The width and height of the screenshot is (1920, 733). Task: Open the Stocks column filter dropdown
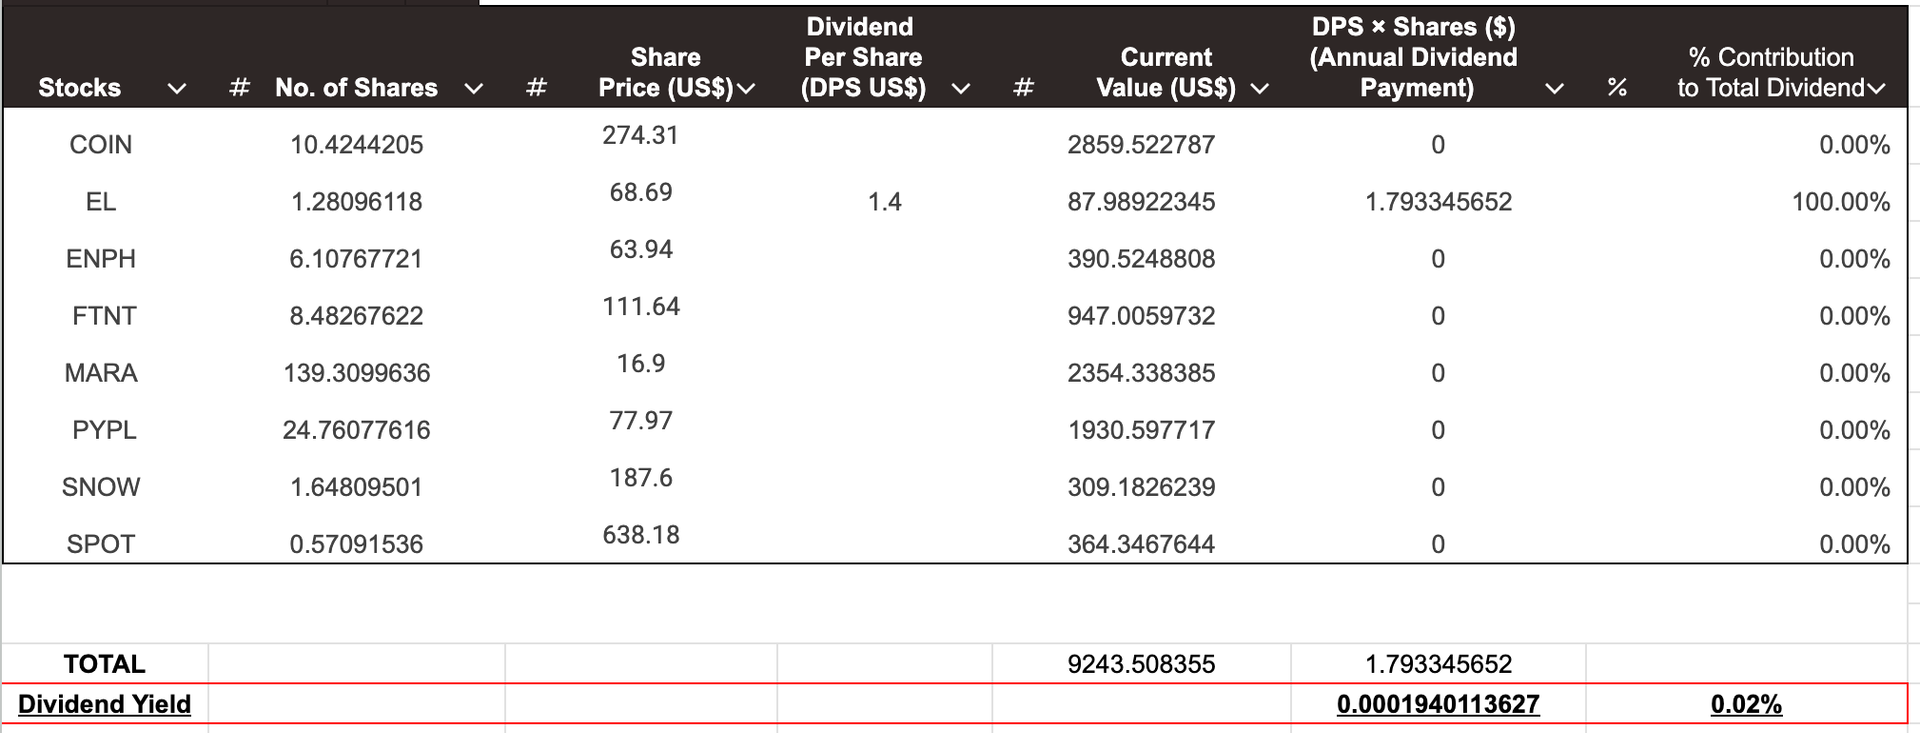tap(177, 89)
